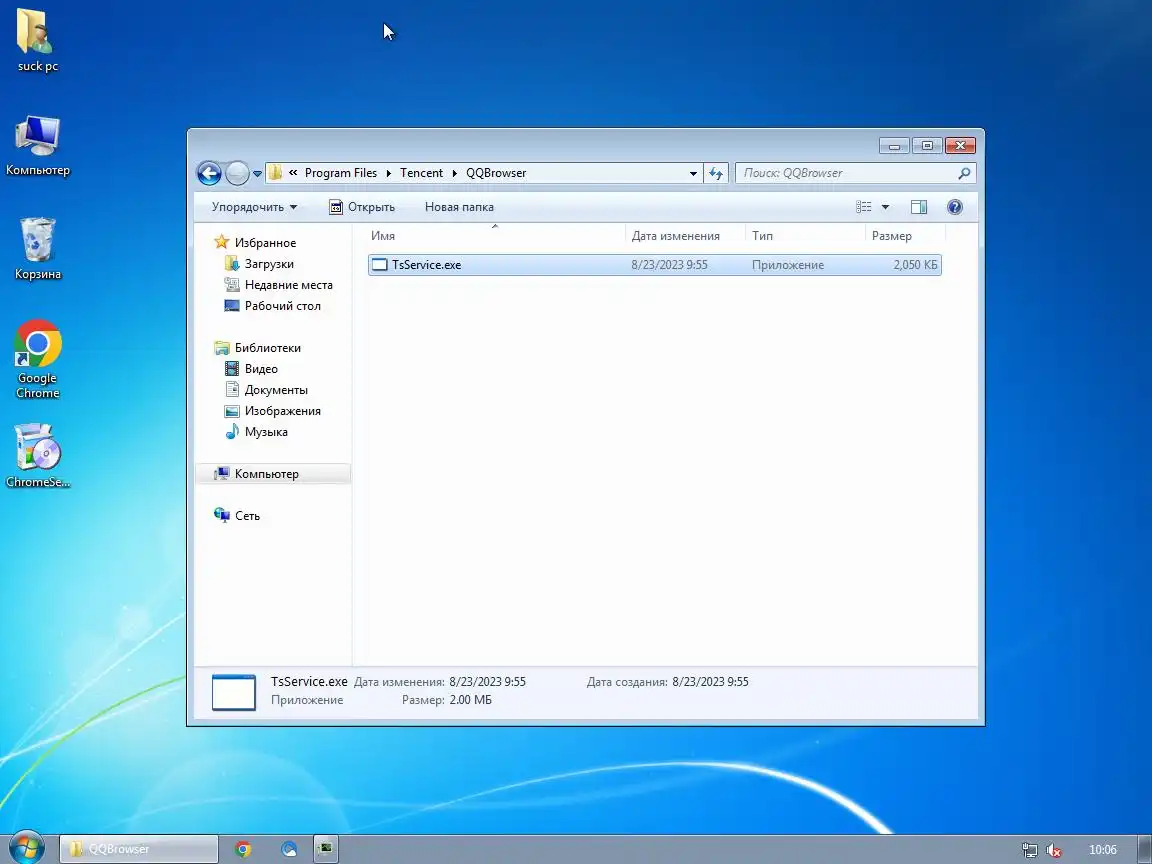Refresh the QQBrowser folder view

coord(716,173)
